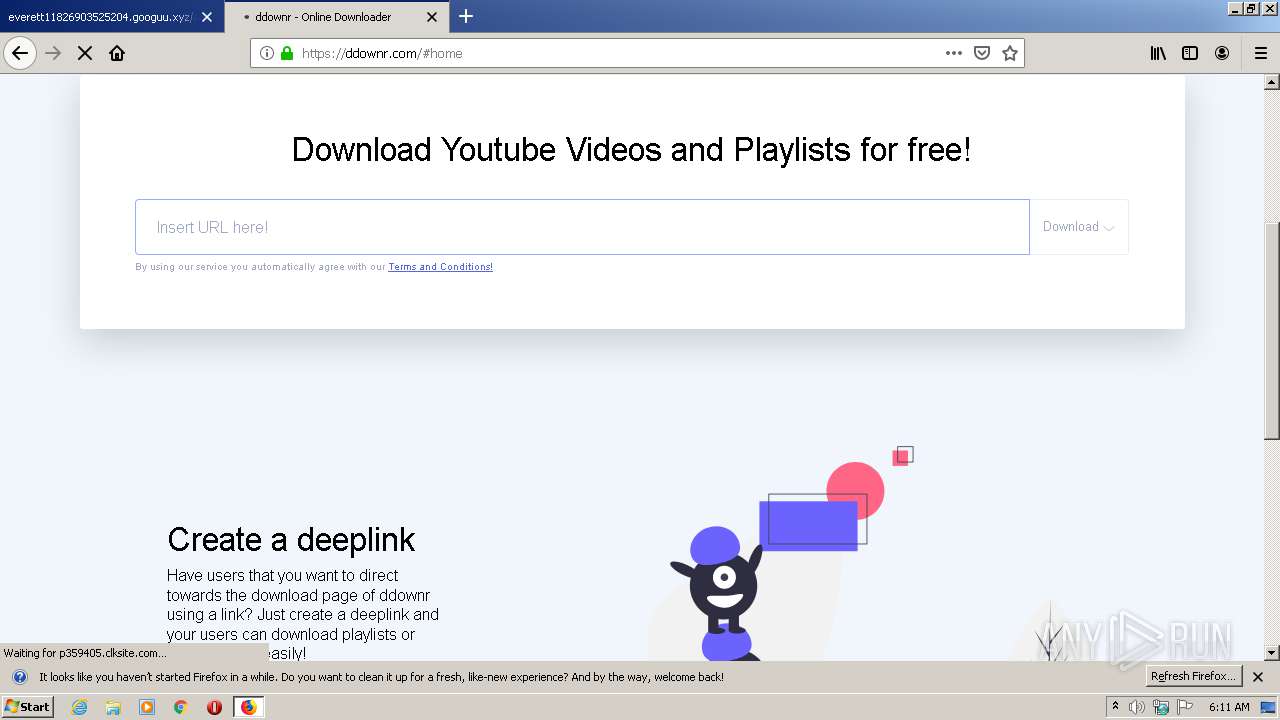
Task: Toggle the Firefox sidebar view
Action: pos(1190,53)
